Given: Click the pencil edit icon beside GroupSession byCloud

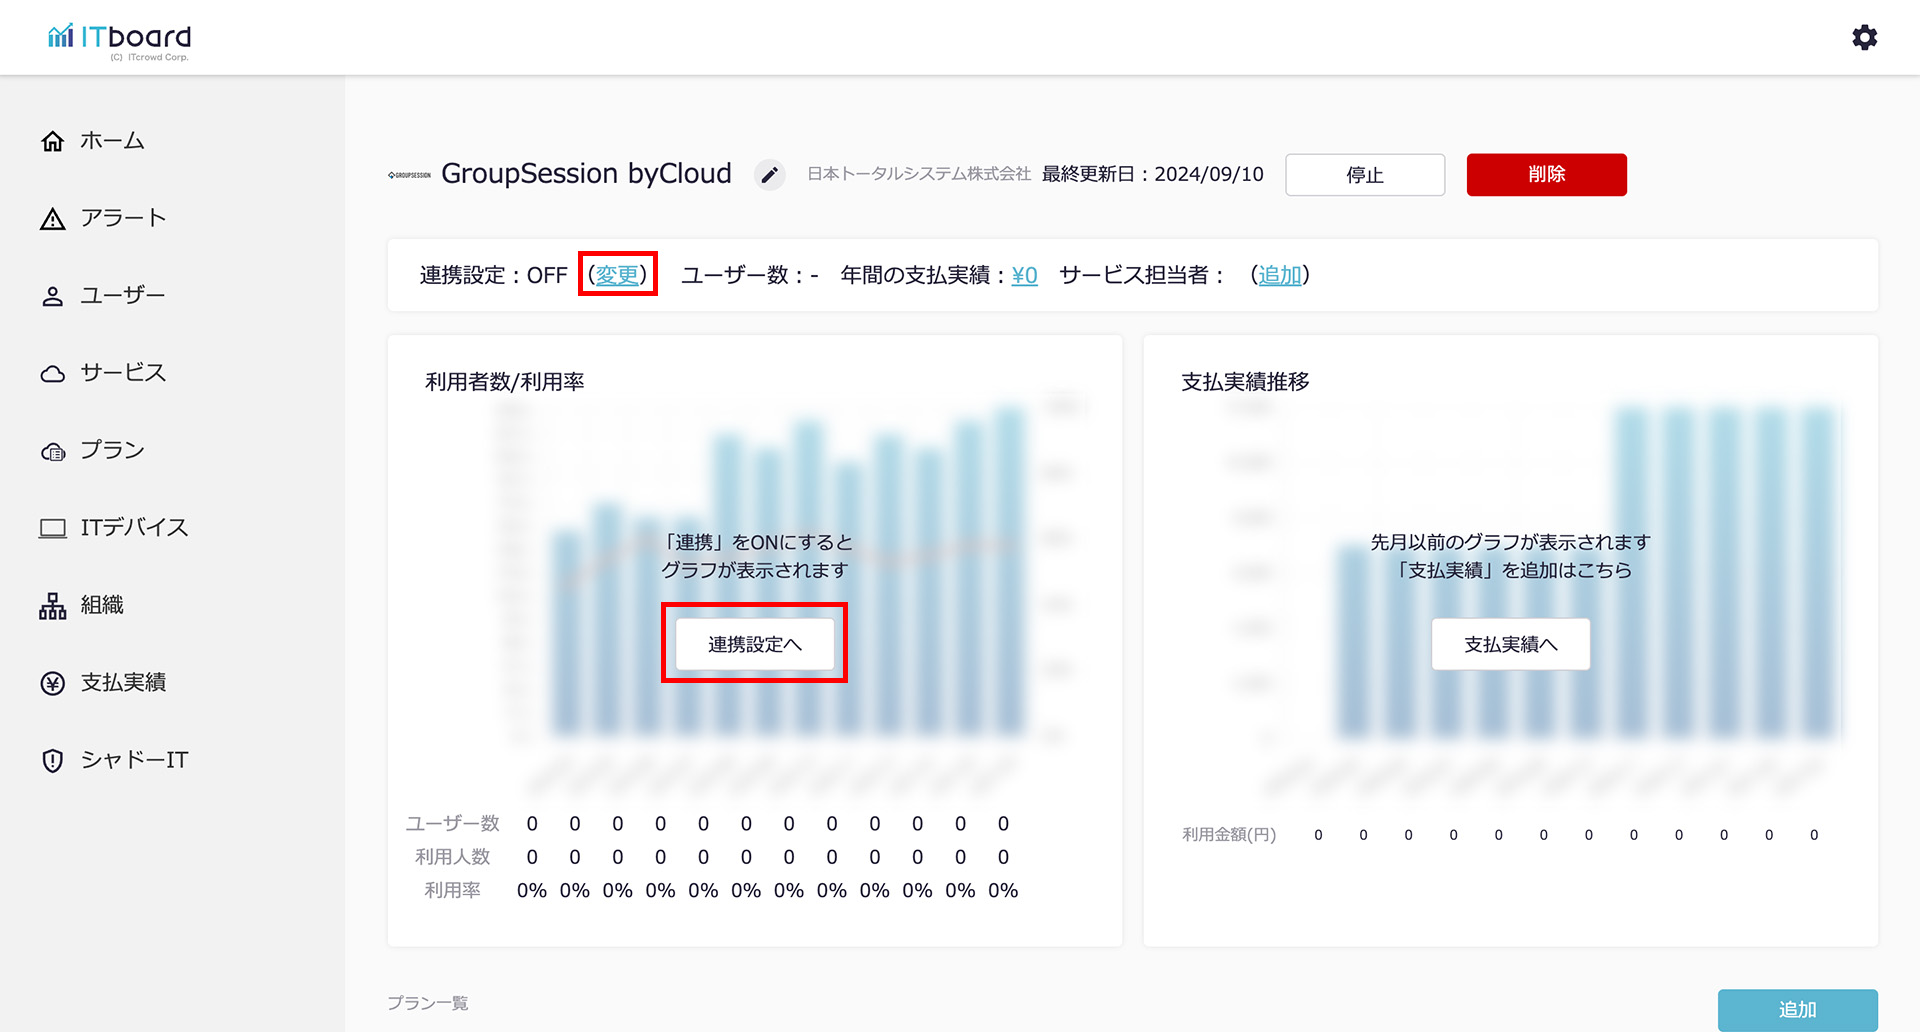Looking at the screenshot, I should [x=769, y=175].
